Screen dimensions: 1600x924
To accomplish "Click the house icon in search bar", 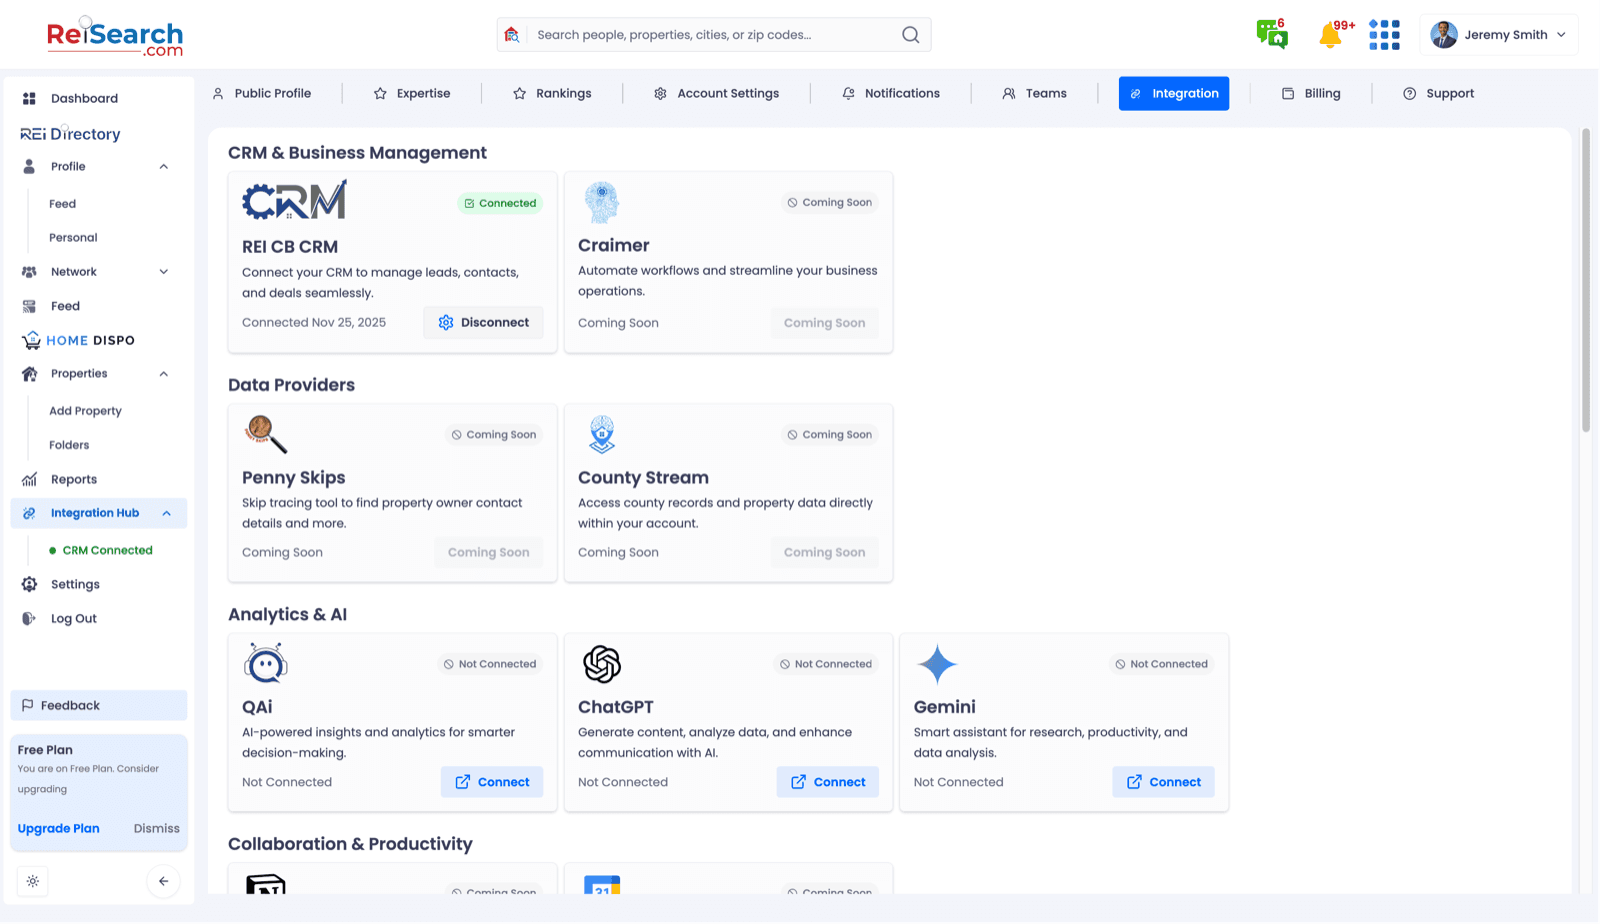I will (x=512, y=35).
